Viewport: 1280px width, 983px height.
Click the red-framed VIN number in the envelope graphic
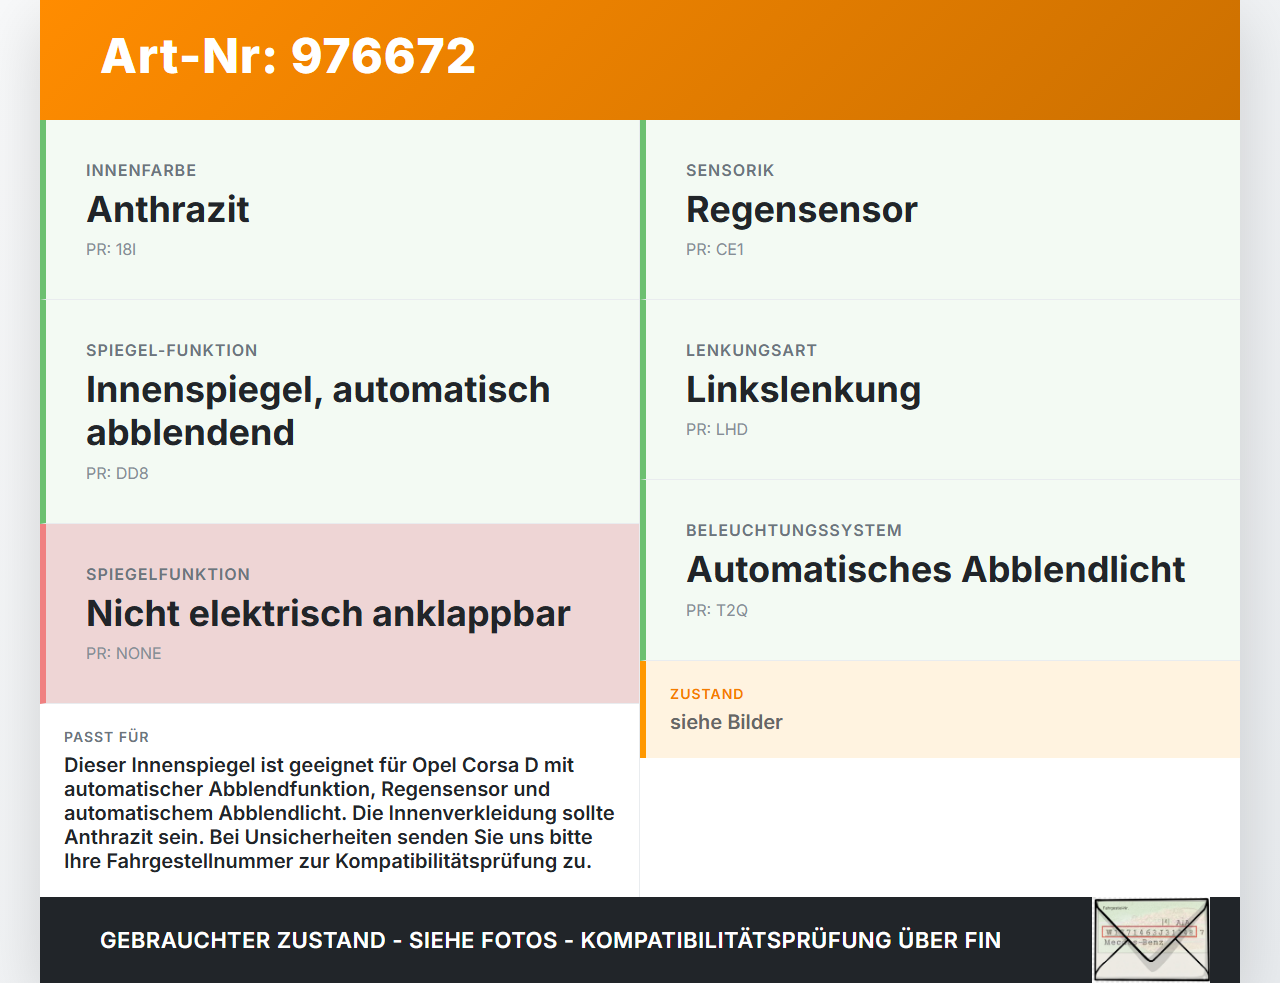point(1149,931)
